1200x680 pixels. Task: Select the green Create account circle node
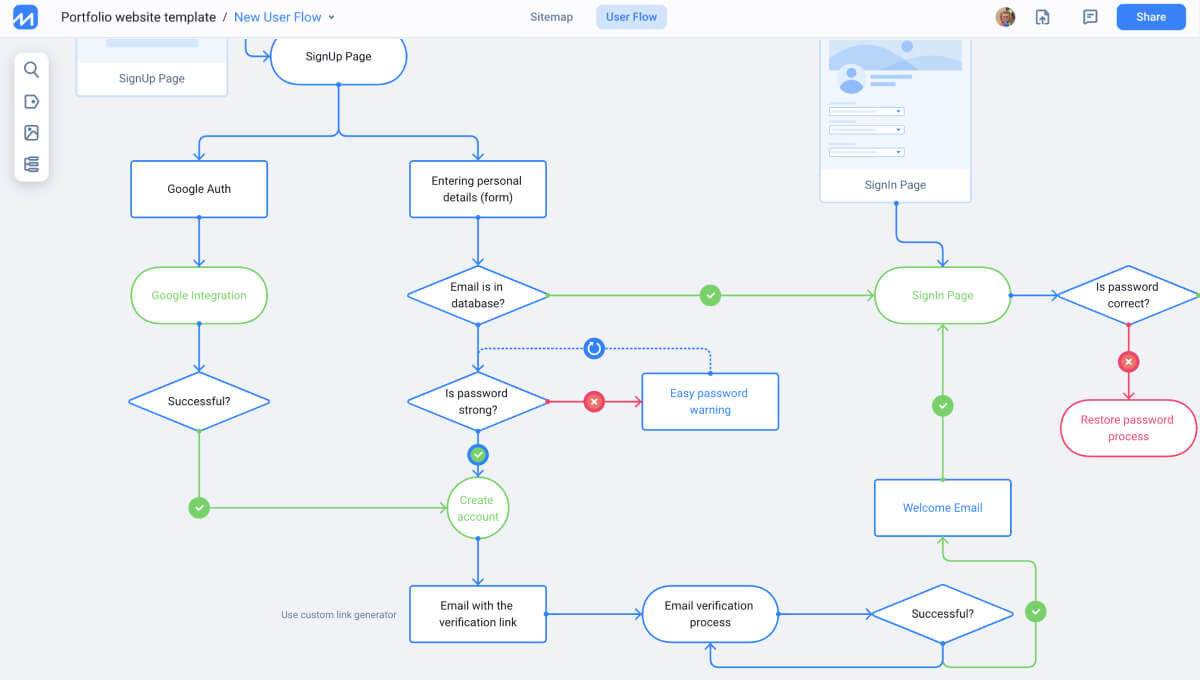pos(478,508)
